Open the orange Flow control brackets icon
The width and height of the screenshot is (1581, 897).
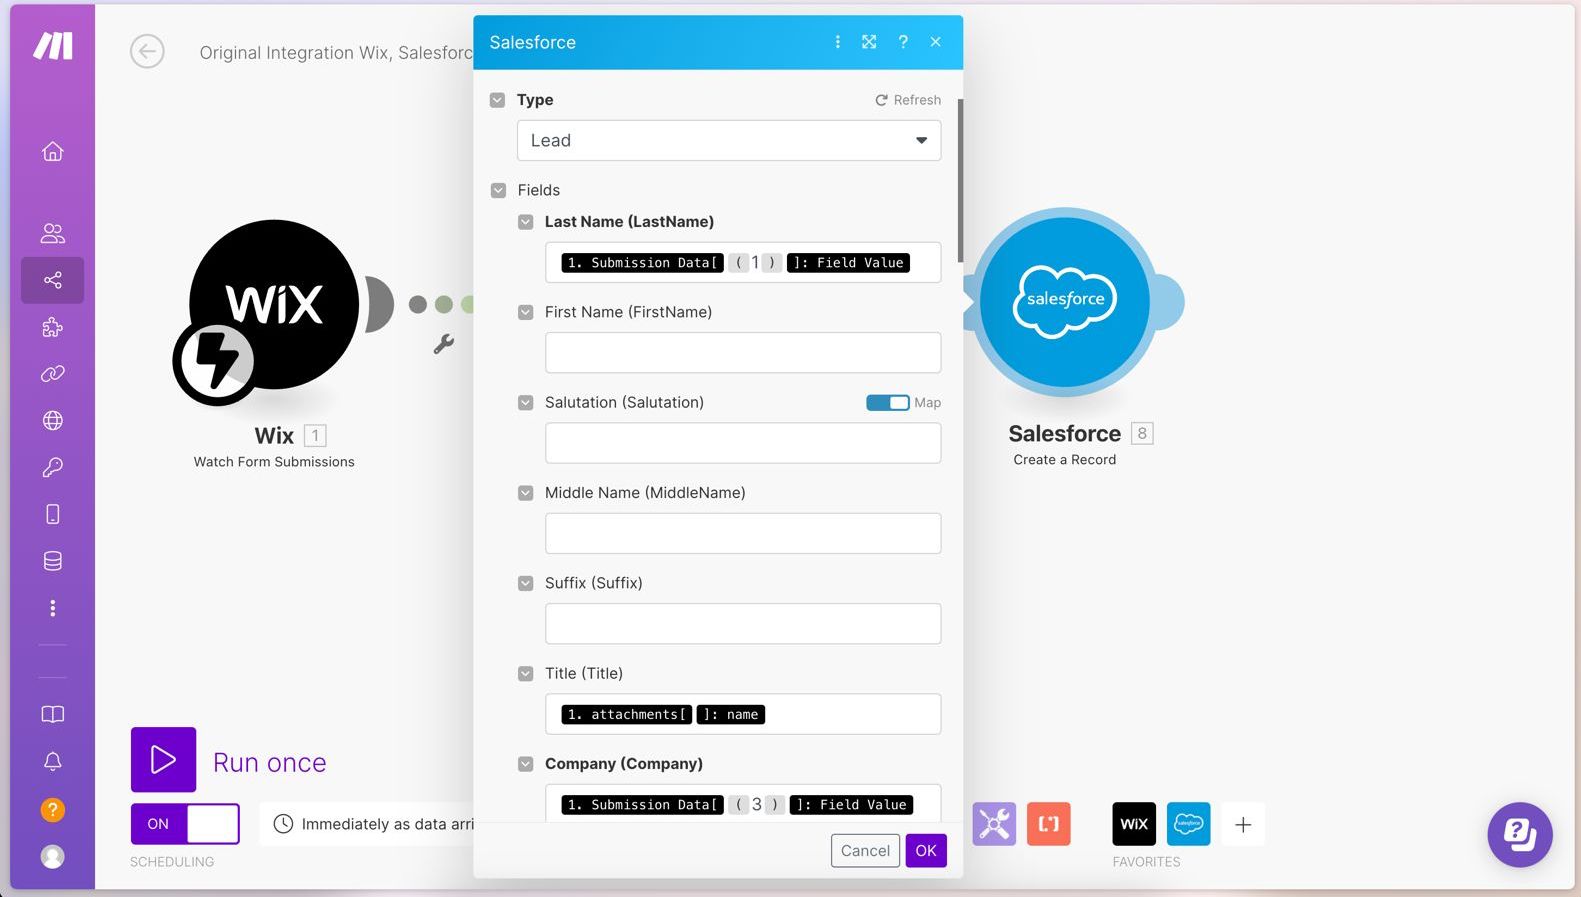click(1049, 824)
